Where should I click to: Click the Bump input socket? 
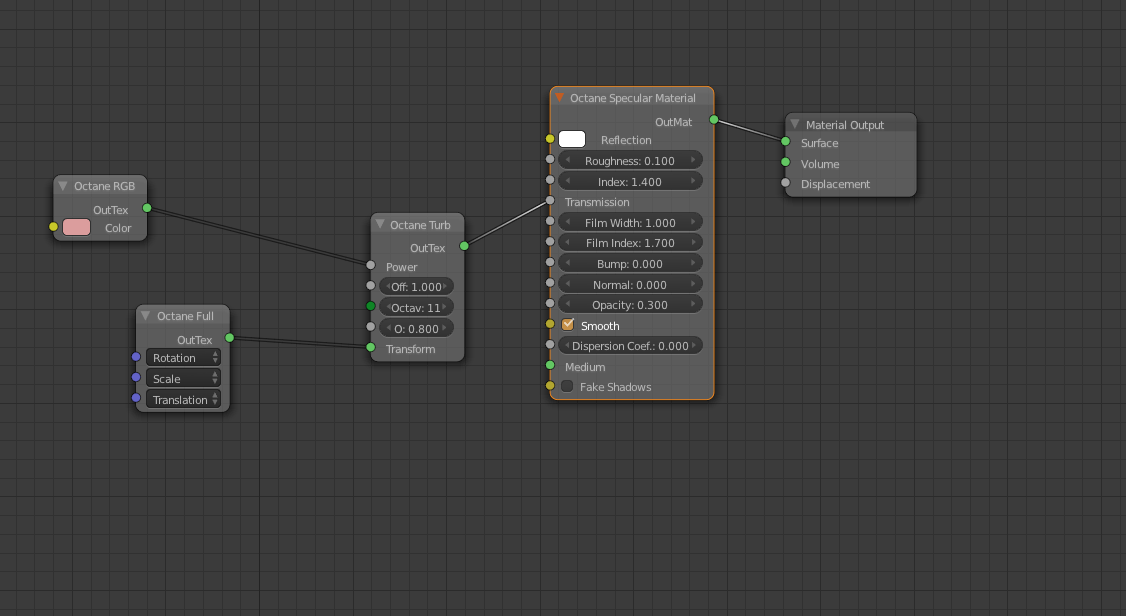point(550,263)
